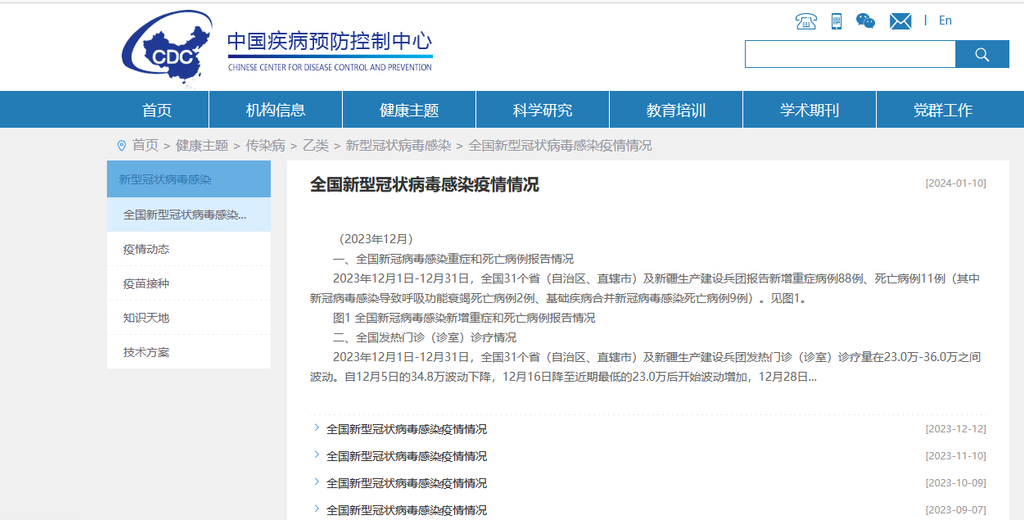
Task: Open the mobile QR code icon
Action: click(836, 21)
